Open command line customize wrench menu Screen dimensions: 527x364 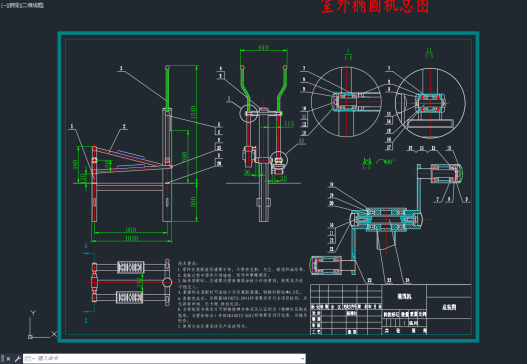(17, 359)
